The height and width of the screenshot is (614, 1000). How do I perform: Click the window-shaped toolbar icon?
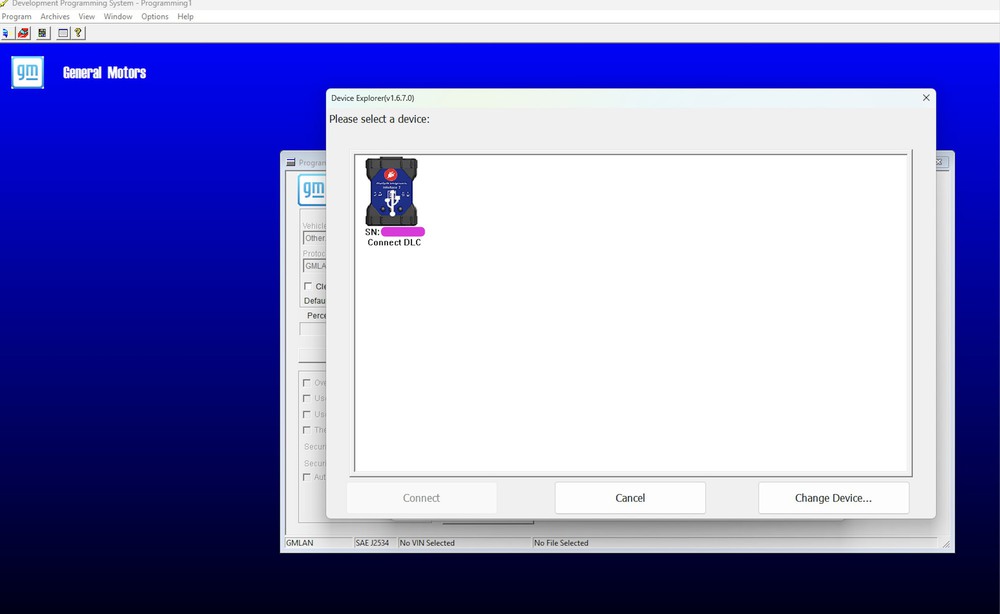62,33
